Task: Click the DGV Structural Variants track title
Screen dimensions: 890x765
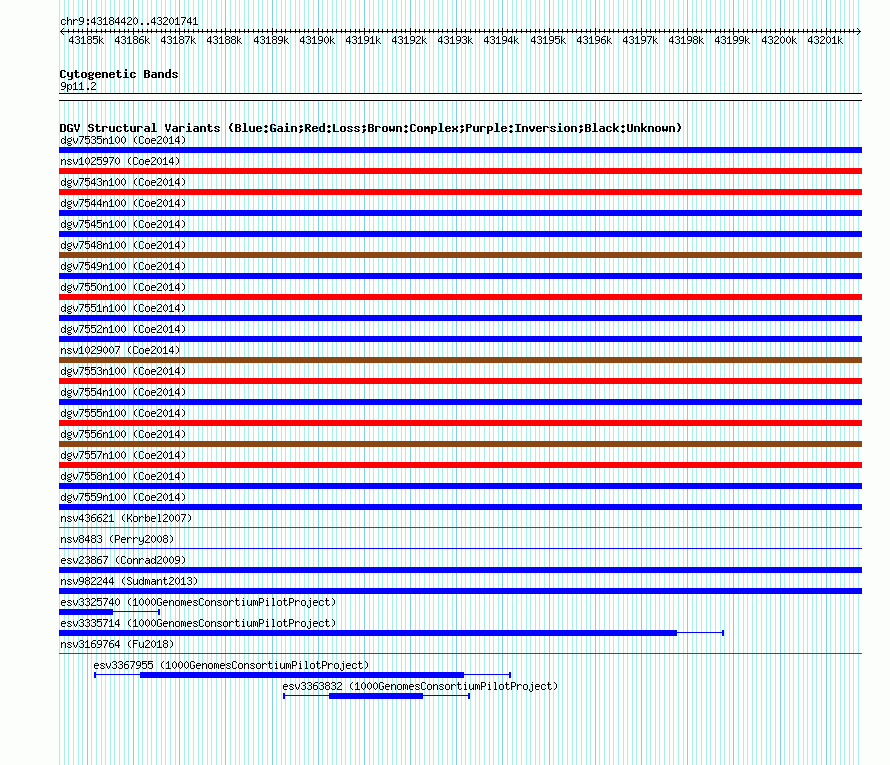Action: pyautogui.click(x=371, y=128)
